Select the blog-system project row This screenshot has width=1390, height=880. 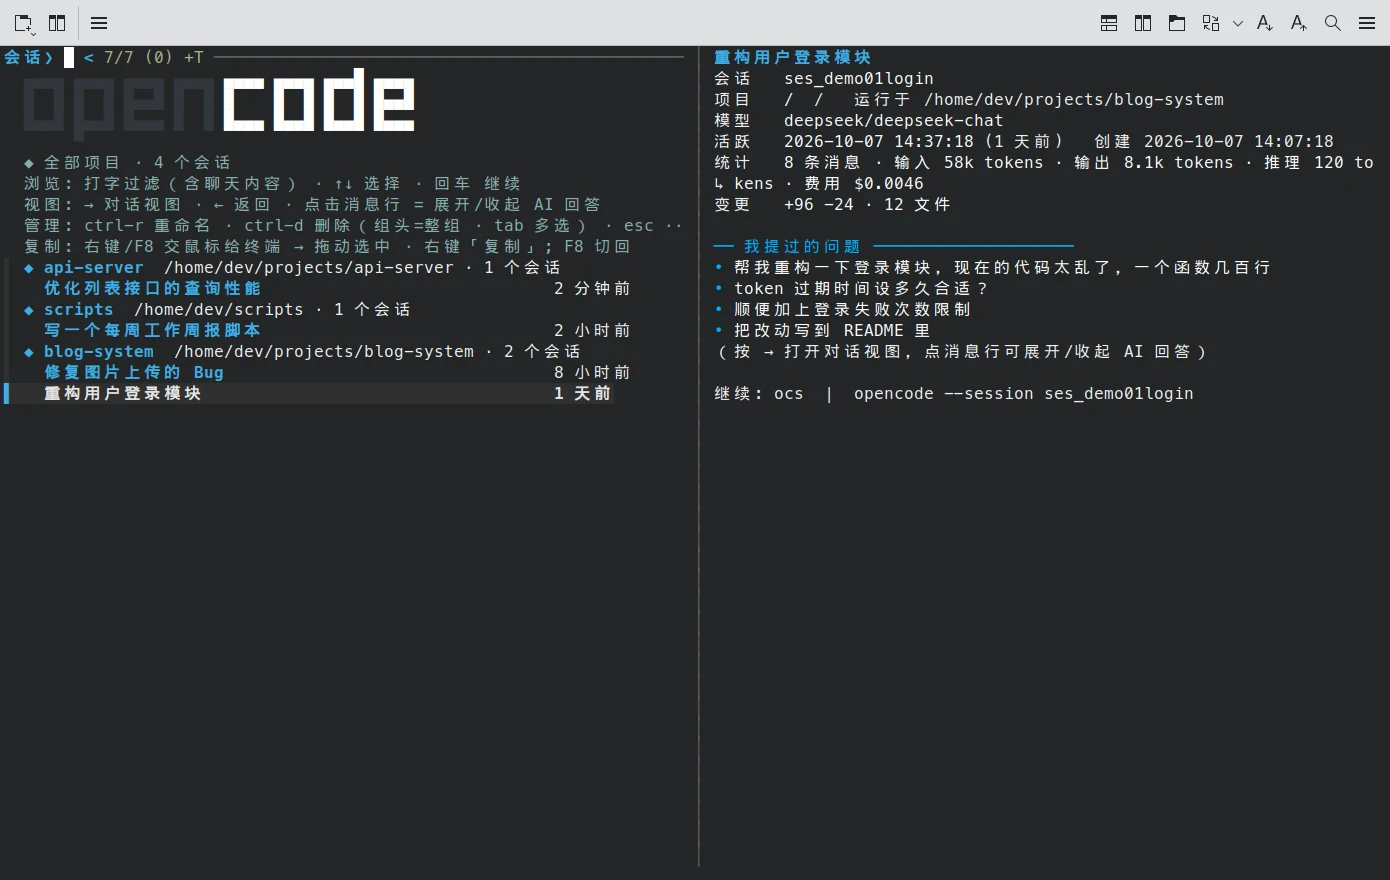pos(302,351)
